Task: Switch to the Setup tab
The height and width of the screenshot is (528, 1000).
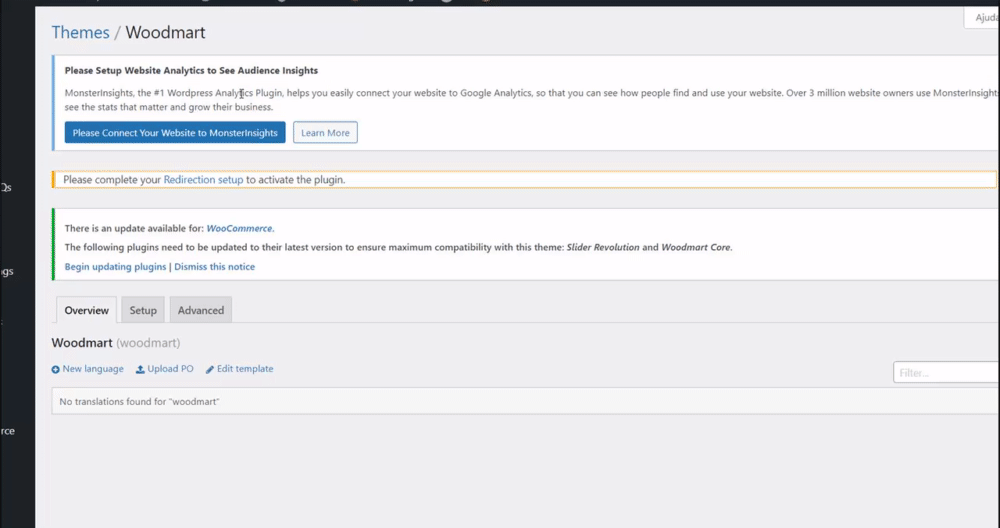Action: point(143,310)
